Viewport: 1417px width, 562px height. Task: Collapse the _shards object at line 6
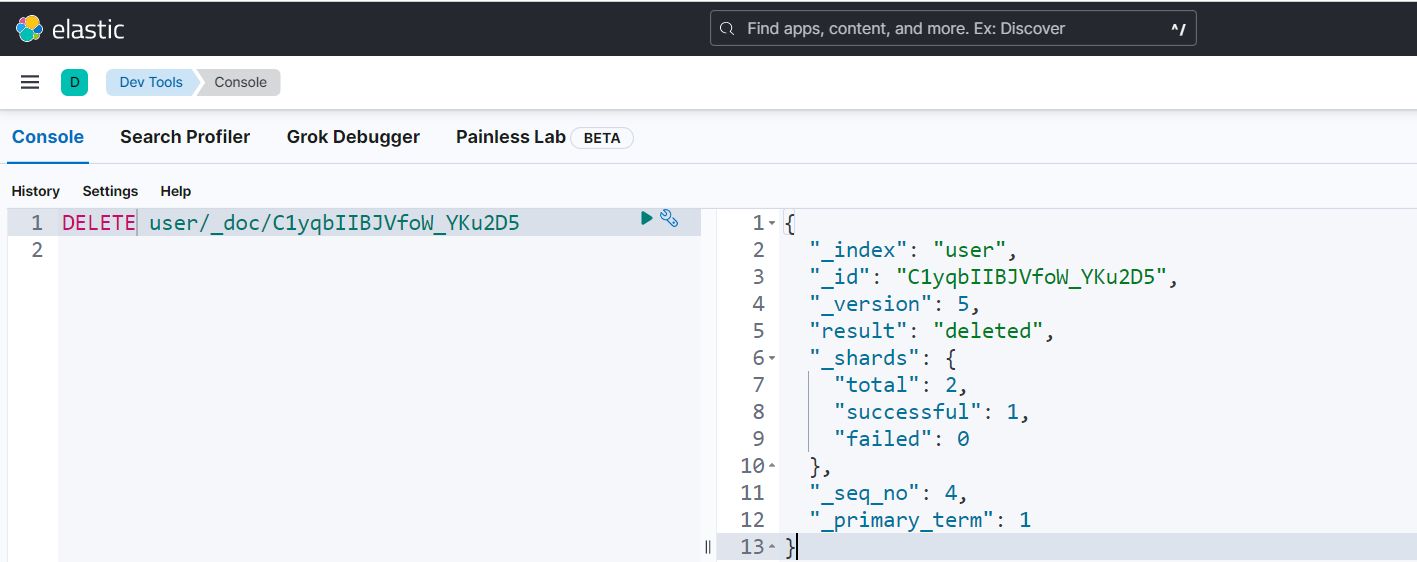pos(772,358)
